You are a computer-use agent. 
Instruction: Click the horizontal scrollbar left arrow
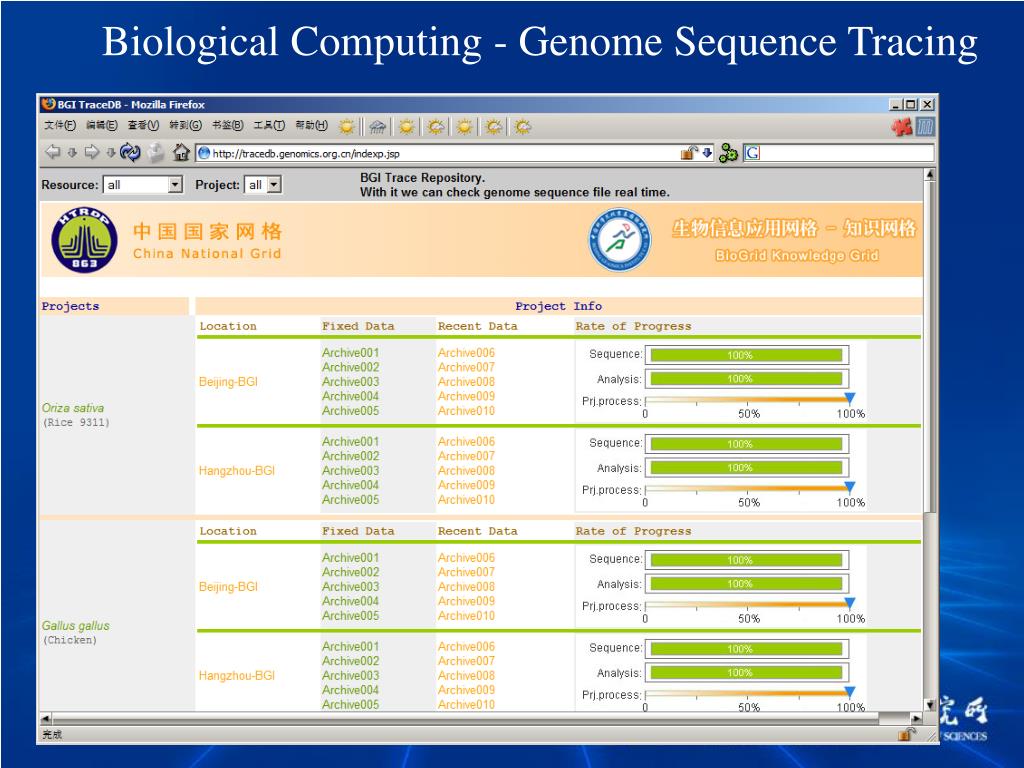pyautogui.click(x=46, y=718)
